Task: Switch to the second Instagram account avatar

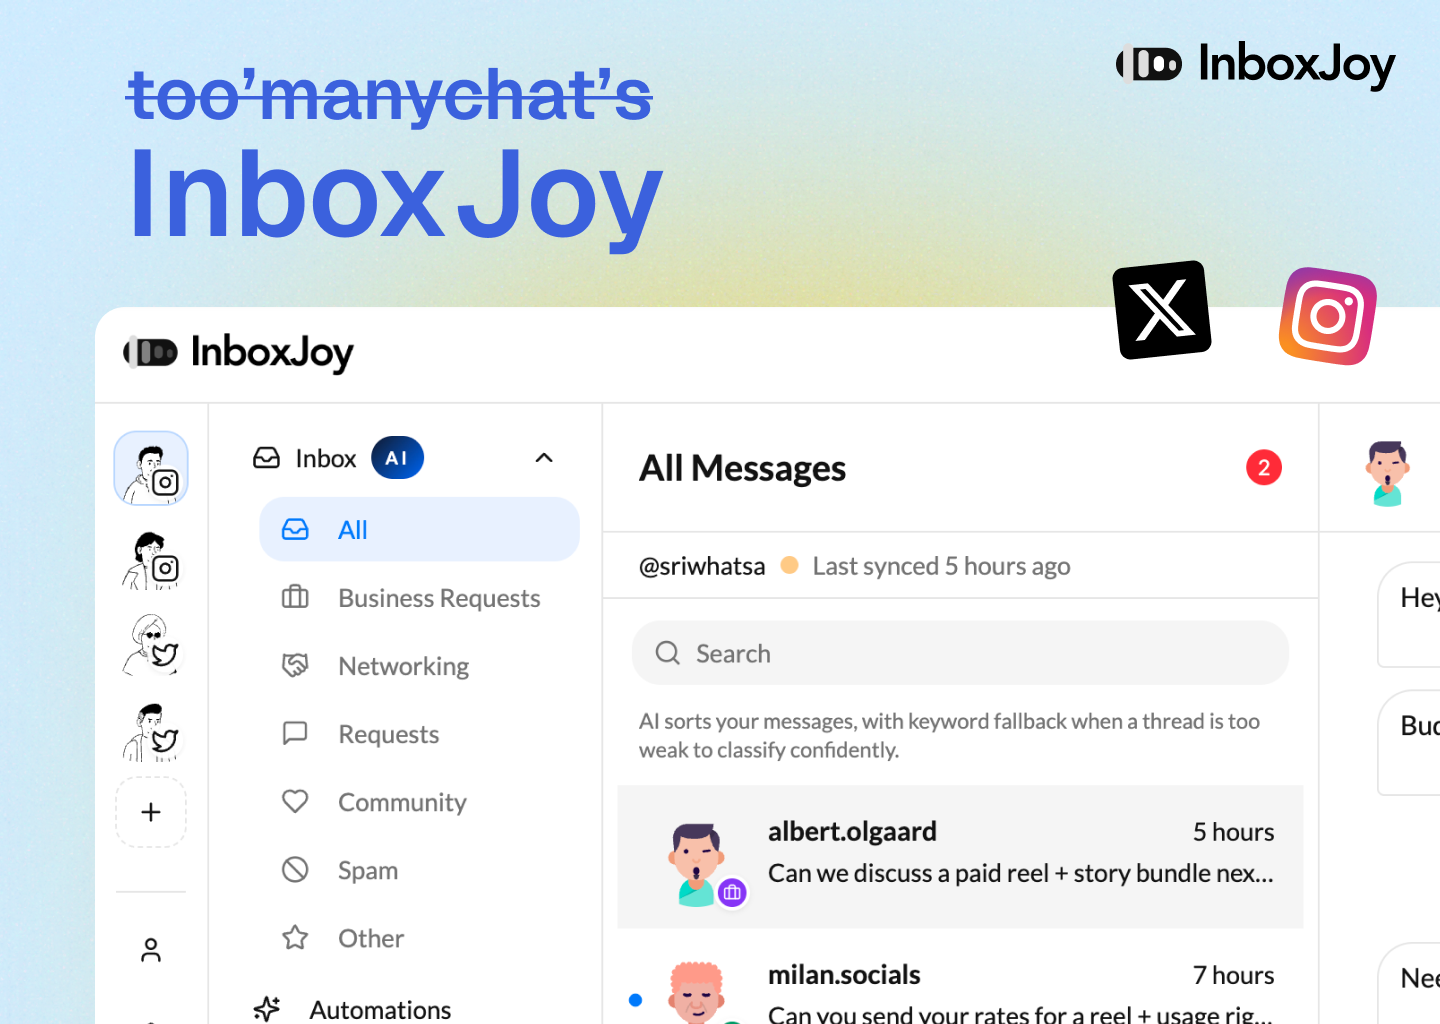Action: point(151,561)
